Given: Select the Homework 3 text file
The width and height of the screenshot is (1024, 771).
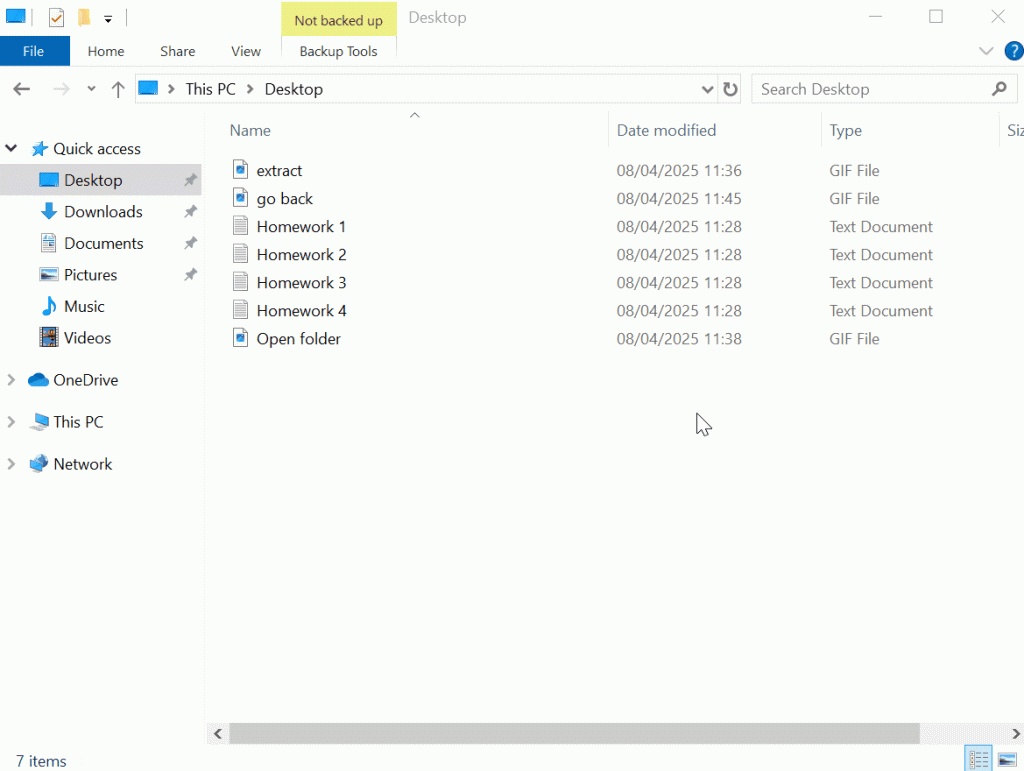Looking at the screenshot, I should (x=301, y=283).
